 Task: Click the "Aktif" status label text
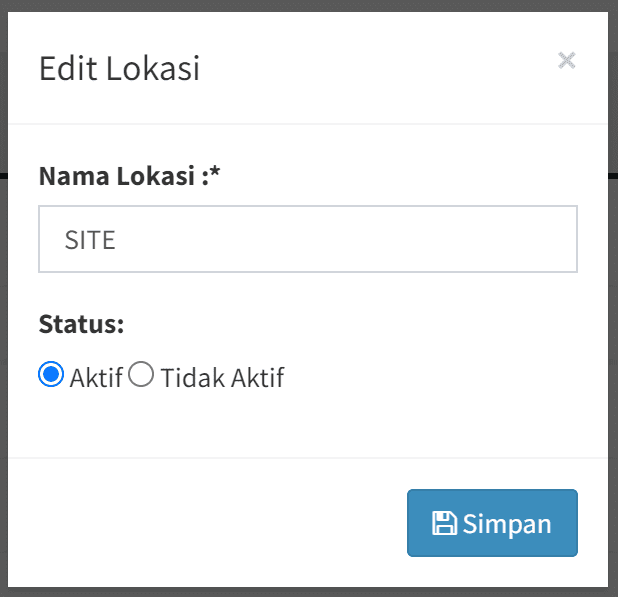96,378
